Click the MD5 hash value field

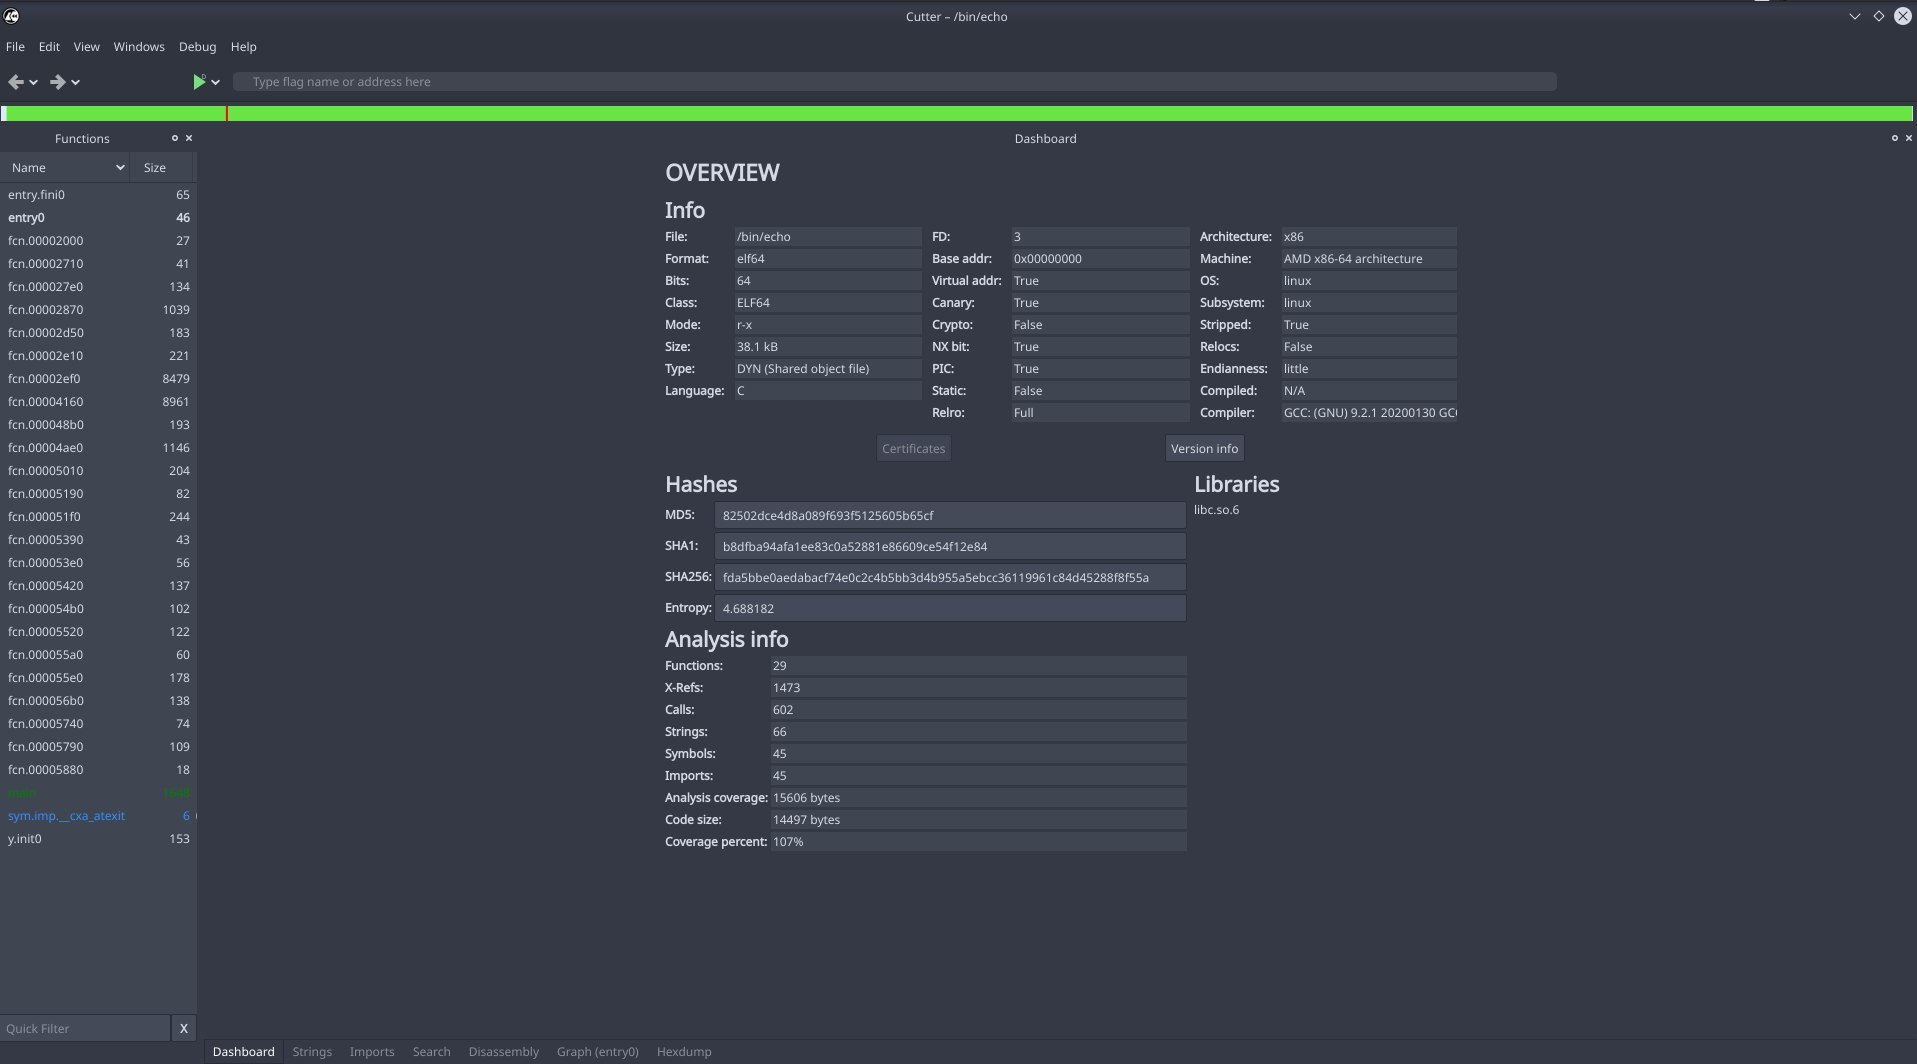click(950, 516)
